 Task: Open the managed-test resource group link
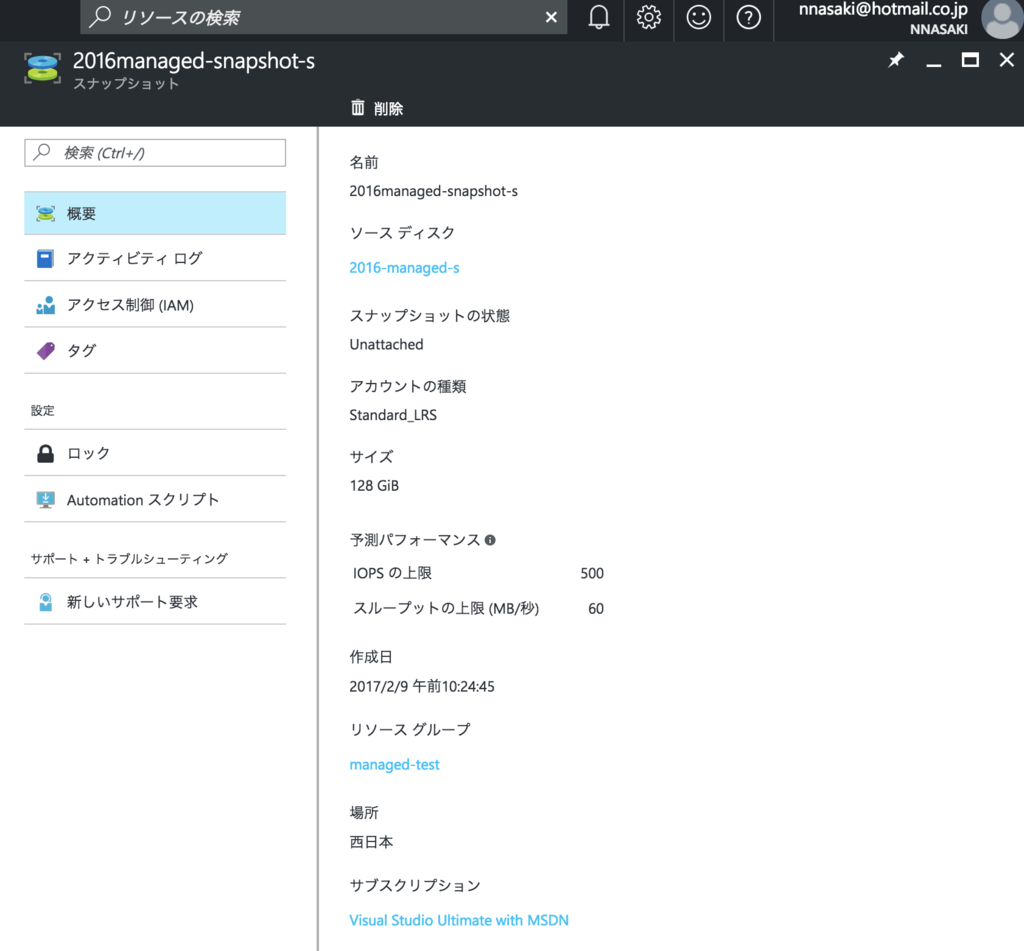394,765
